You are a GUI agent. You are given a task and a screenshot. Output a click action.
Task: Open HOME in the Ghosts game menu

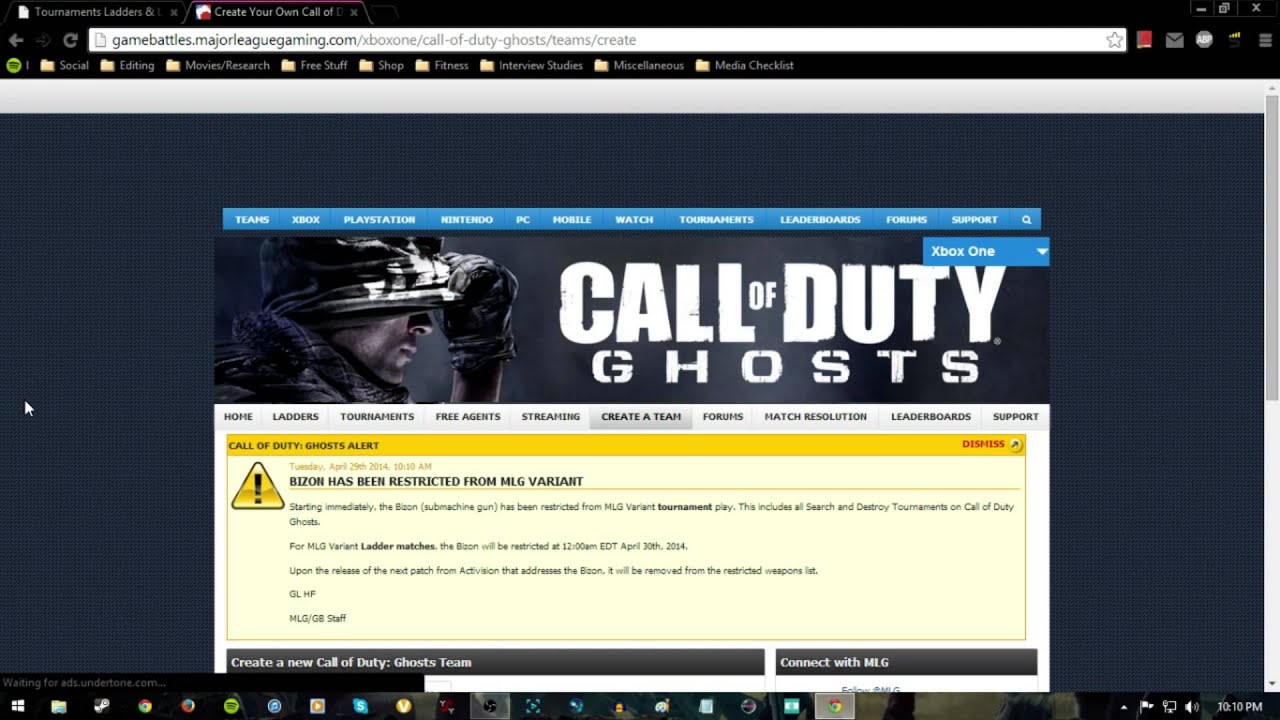pyautogui.click(x=238, y=416)
